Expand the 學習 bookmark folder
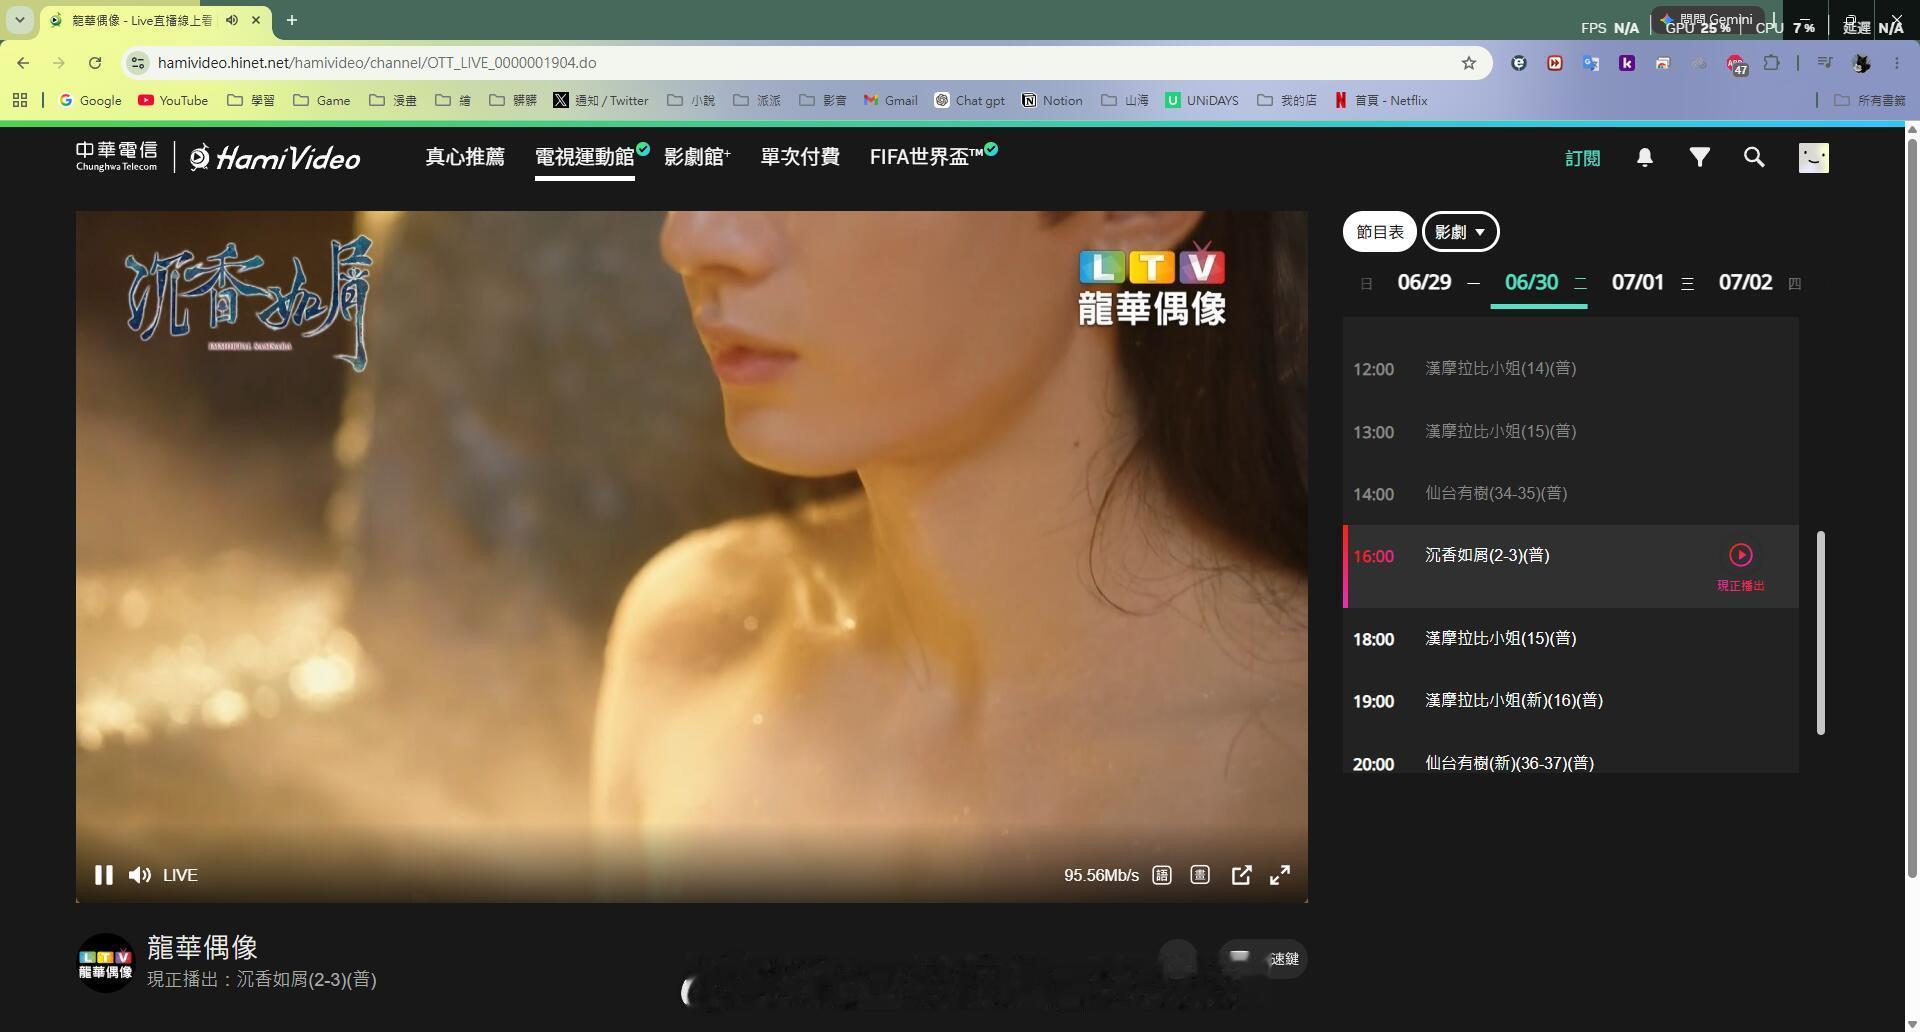The image size is (1920, 1032). coord(250,100)
